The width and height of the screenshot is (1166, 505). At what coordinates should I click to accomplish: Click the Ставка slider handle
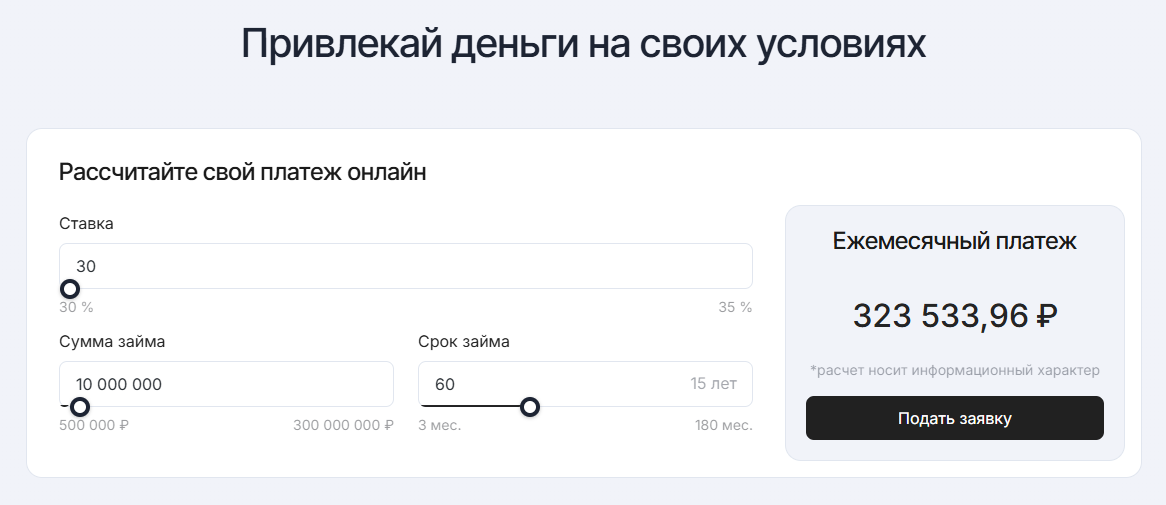tap(70, 289)
